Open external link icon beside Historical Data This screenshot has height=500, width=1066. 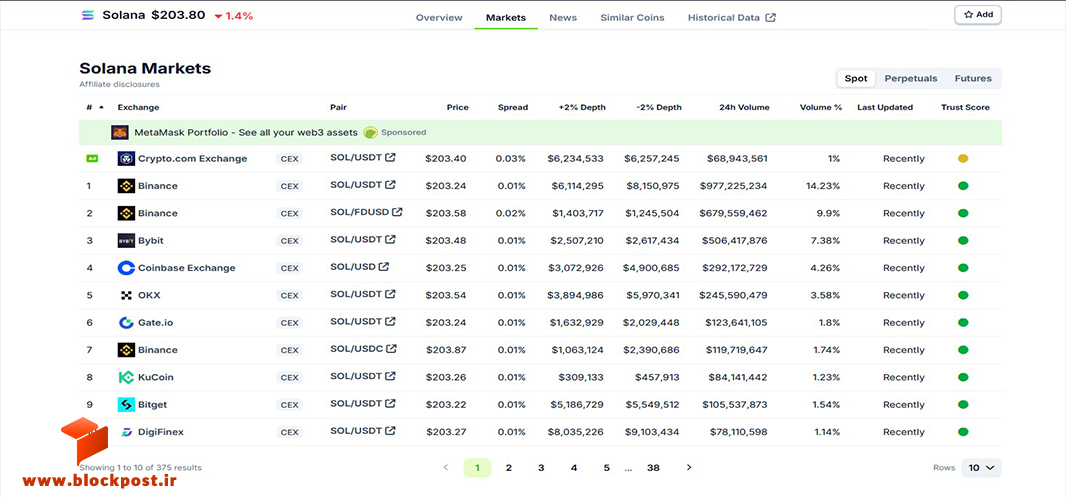tap(770, 18)
